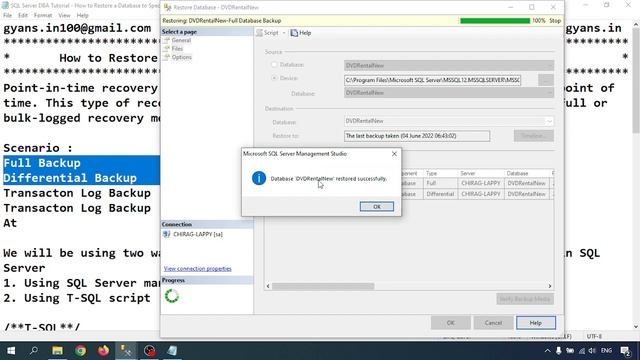Viewport: 640px width, 360px height.
Task: Click the dialog's bottom OK button
Action: 450,323
